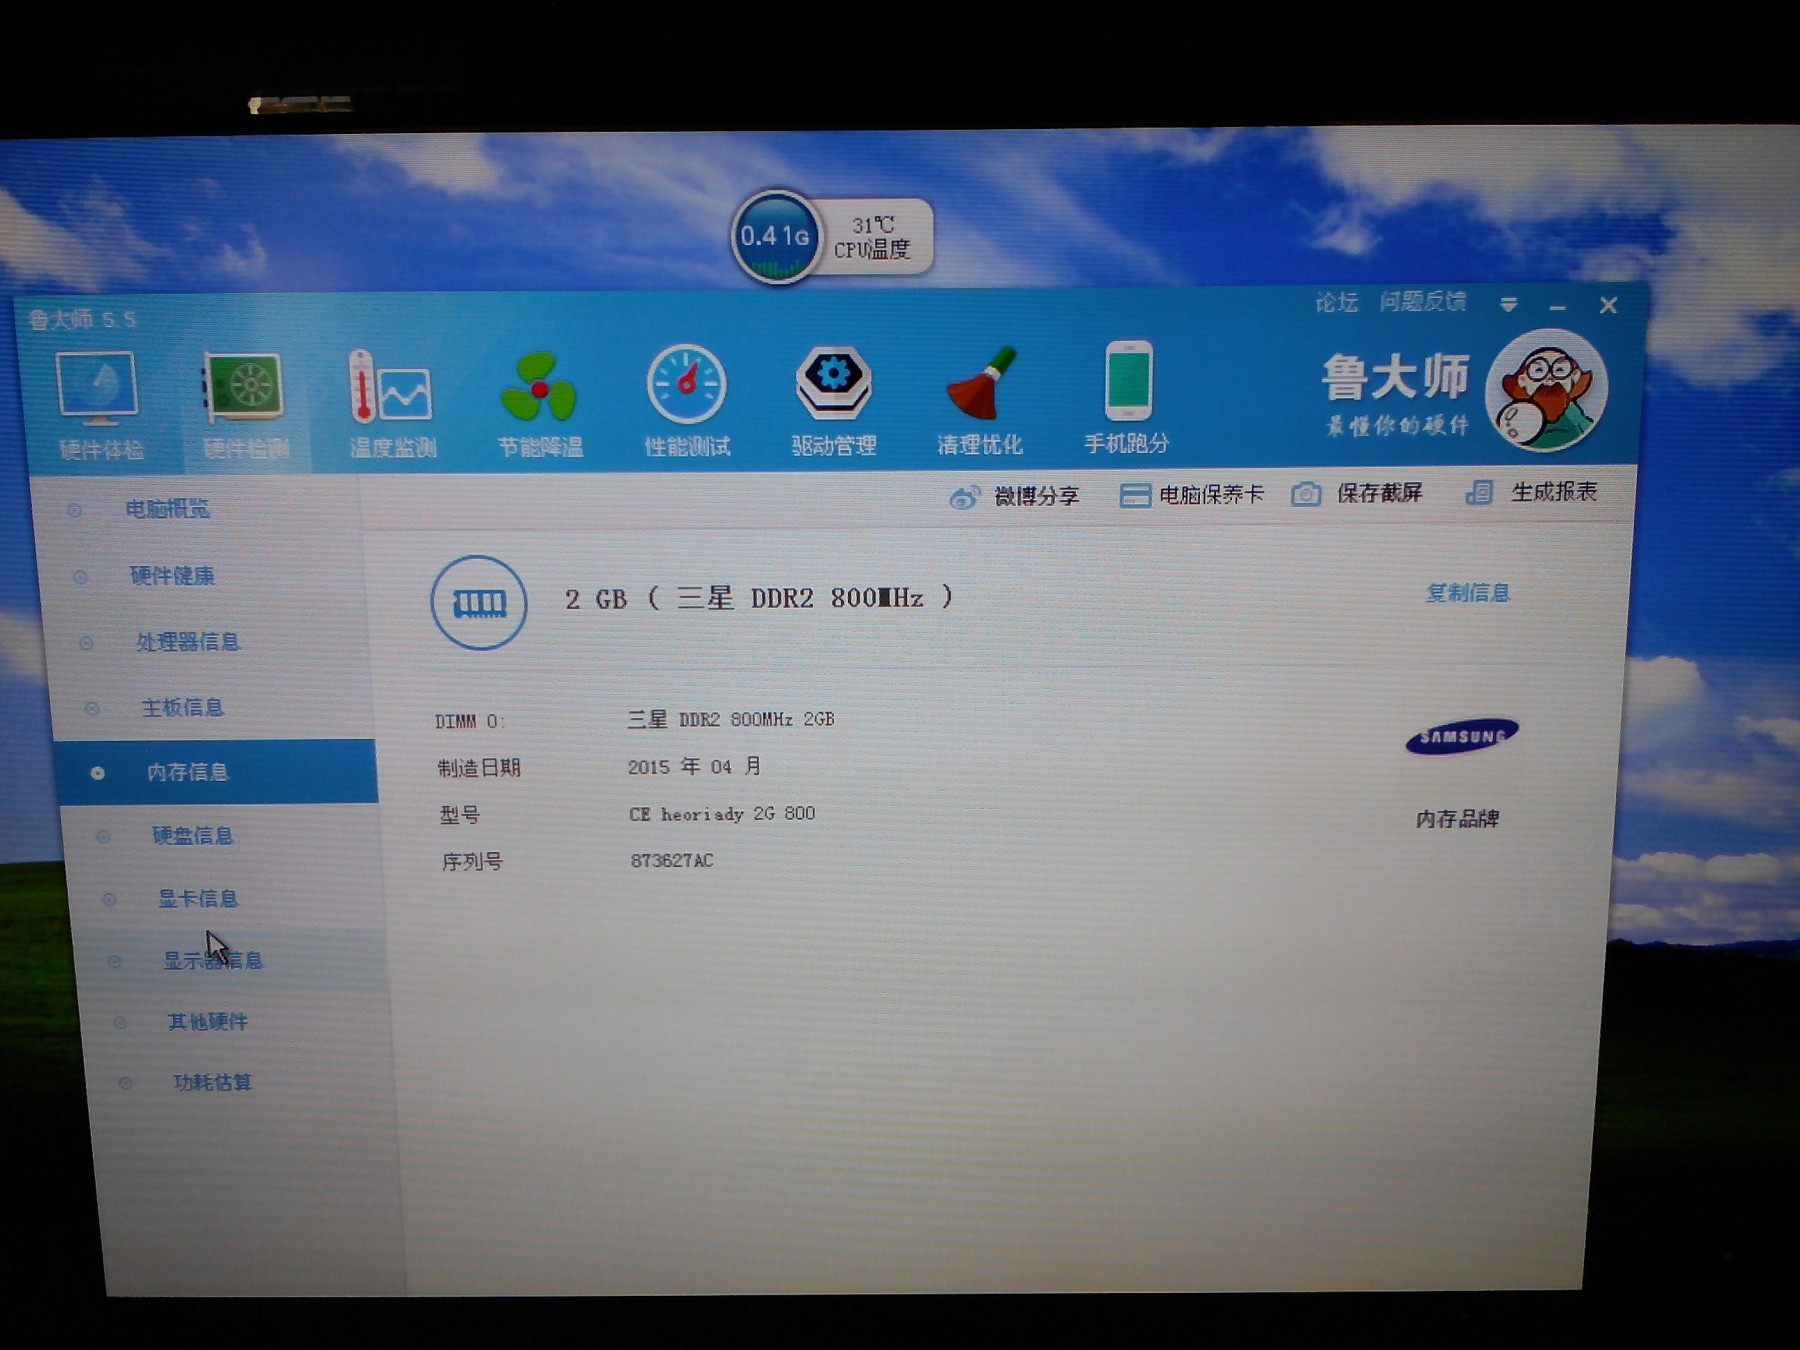Click the Samsung brand logo
1800x1350 pixels.
point(1462,737)
